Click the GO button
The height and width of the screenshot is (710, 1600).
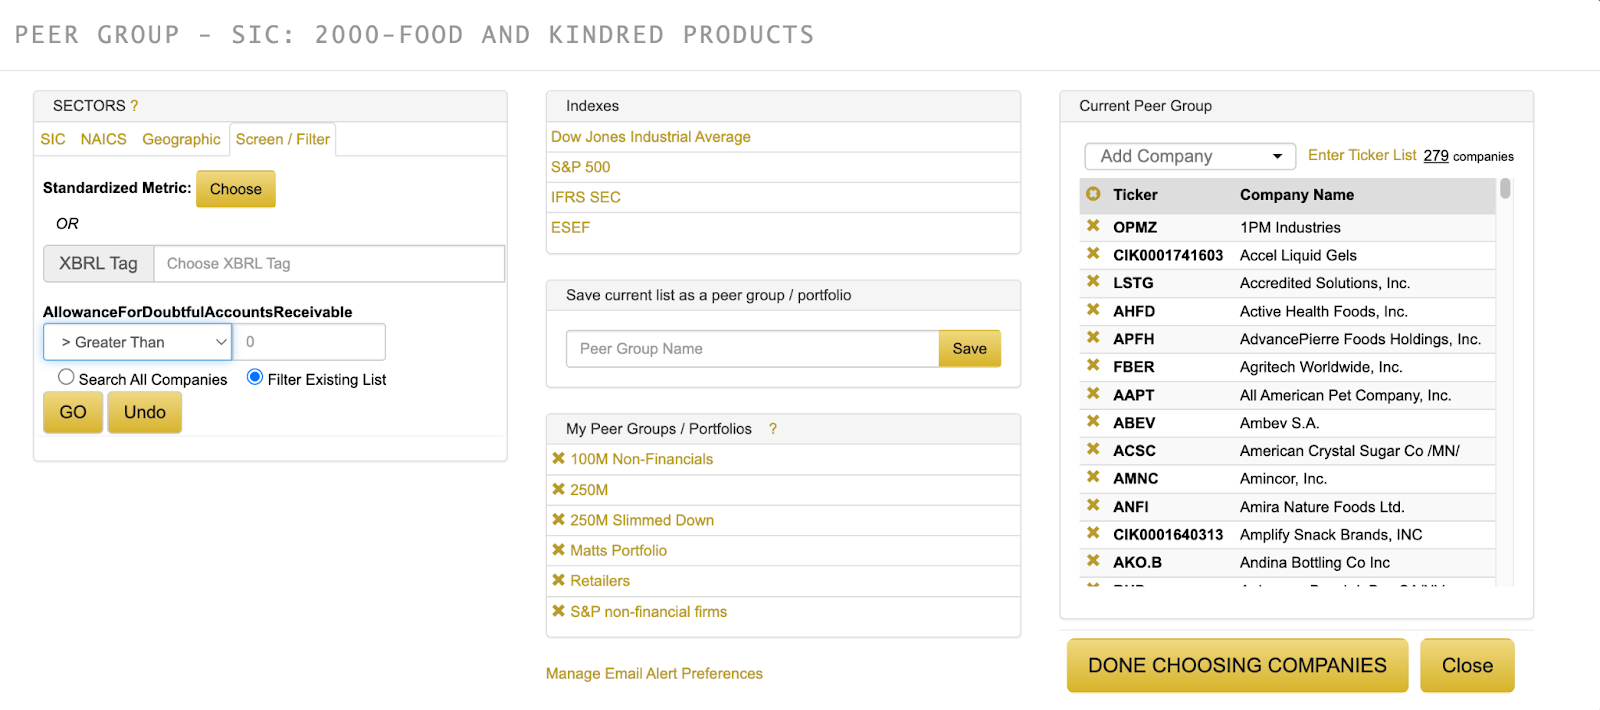coord(73,412)
